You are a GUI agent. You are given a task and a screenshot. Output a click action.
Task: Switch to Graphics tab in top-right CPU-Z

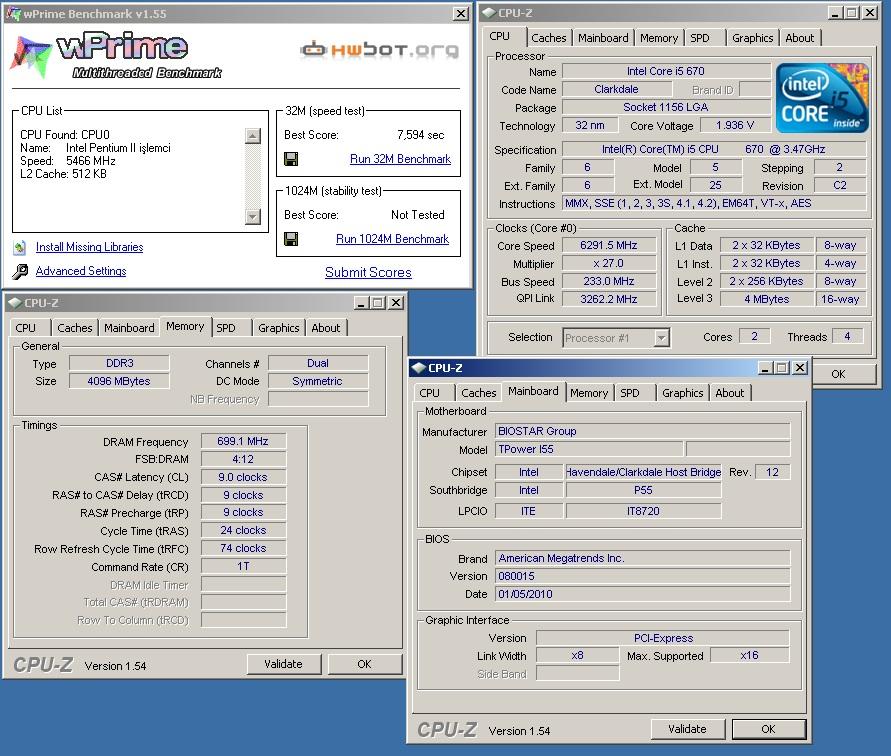coord(752,38)
